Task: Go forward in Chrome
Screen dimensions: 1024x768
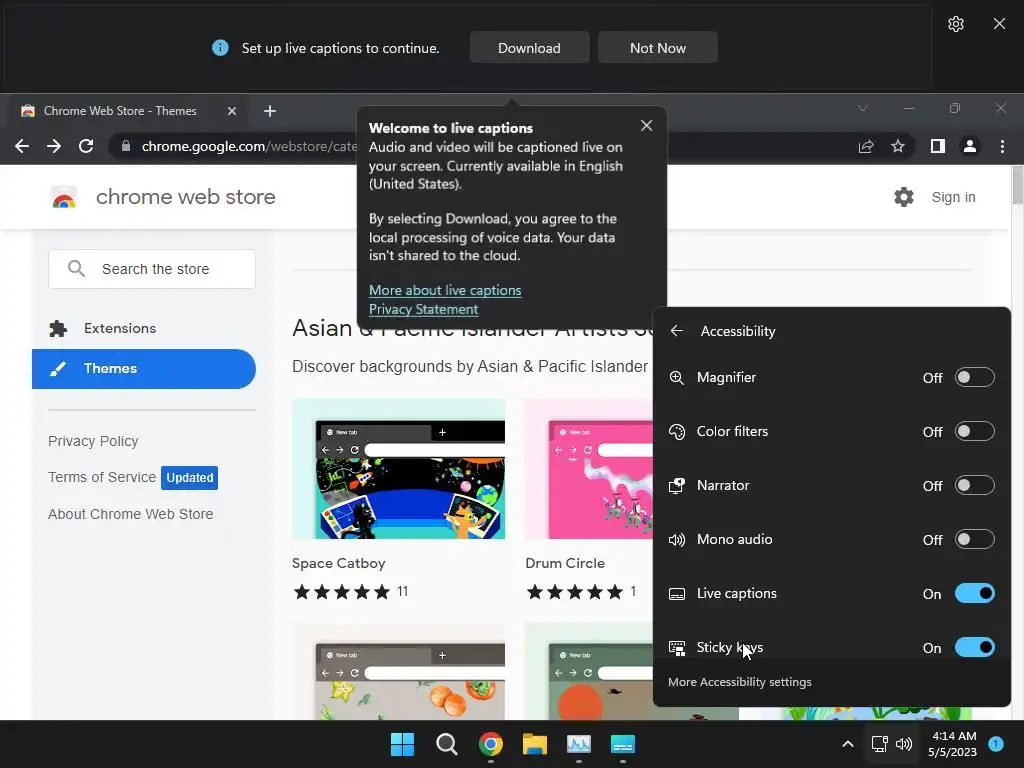Action: click(x=54, y=146)
